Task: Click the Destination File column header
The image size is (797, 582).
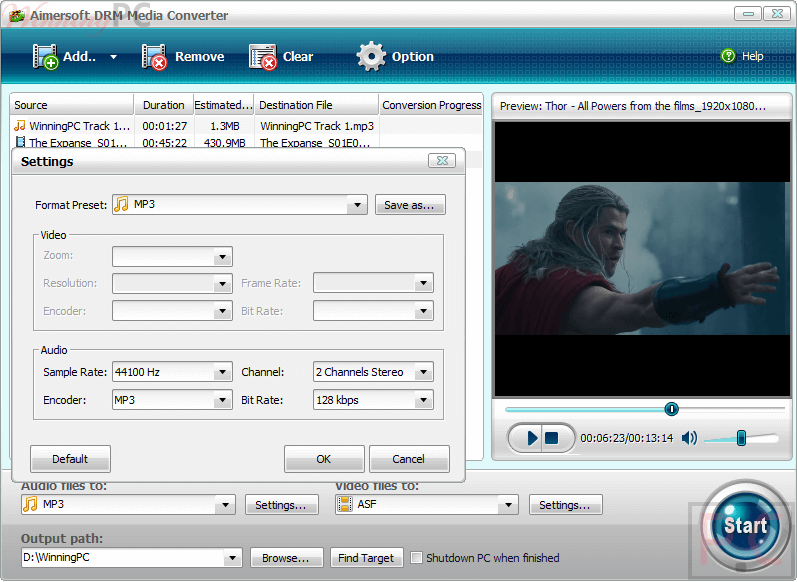Action: click(x=317, y=105)
